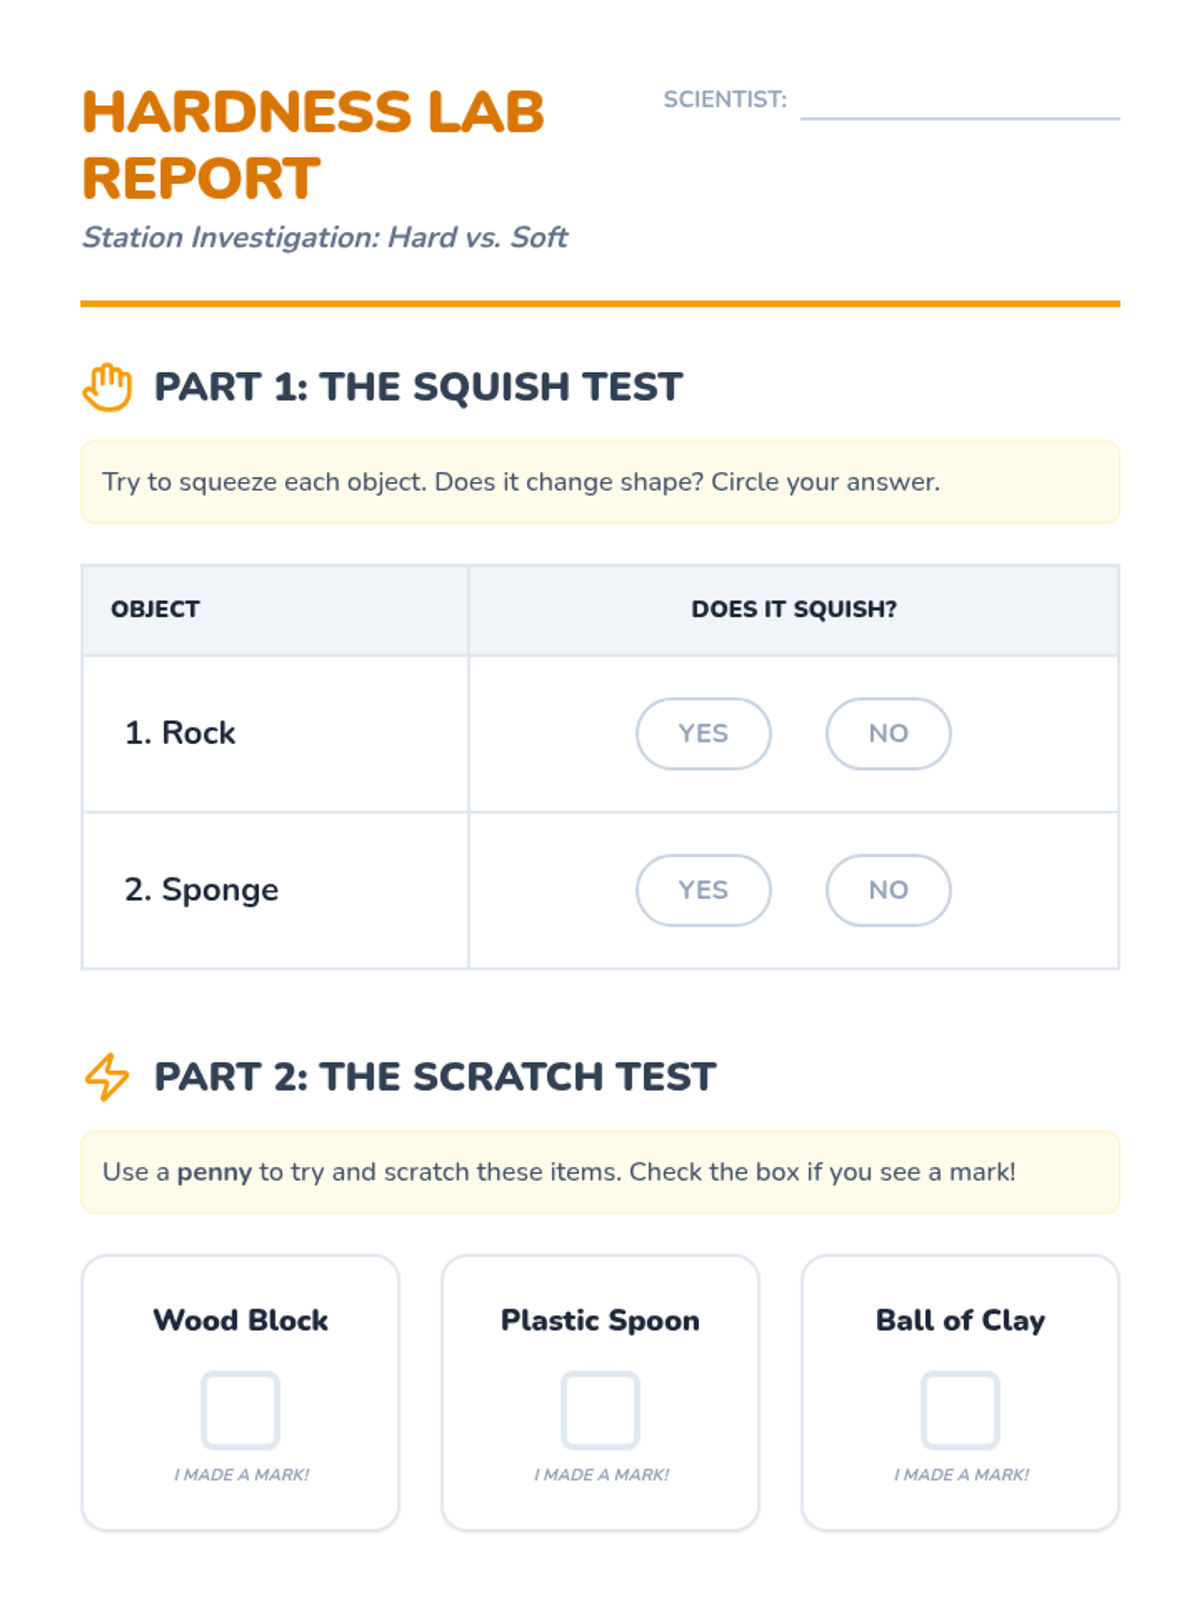Click the hand icon beside Part 1

(x=107, y=387)
